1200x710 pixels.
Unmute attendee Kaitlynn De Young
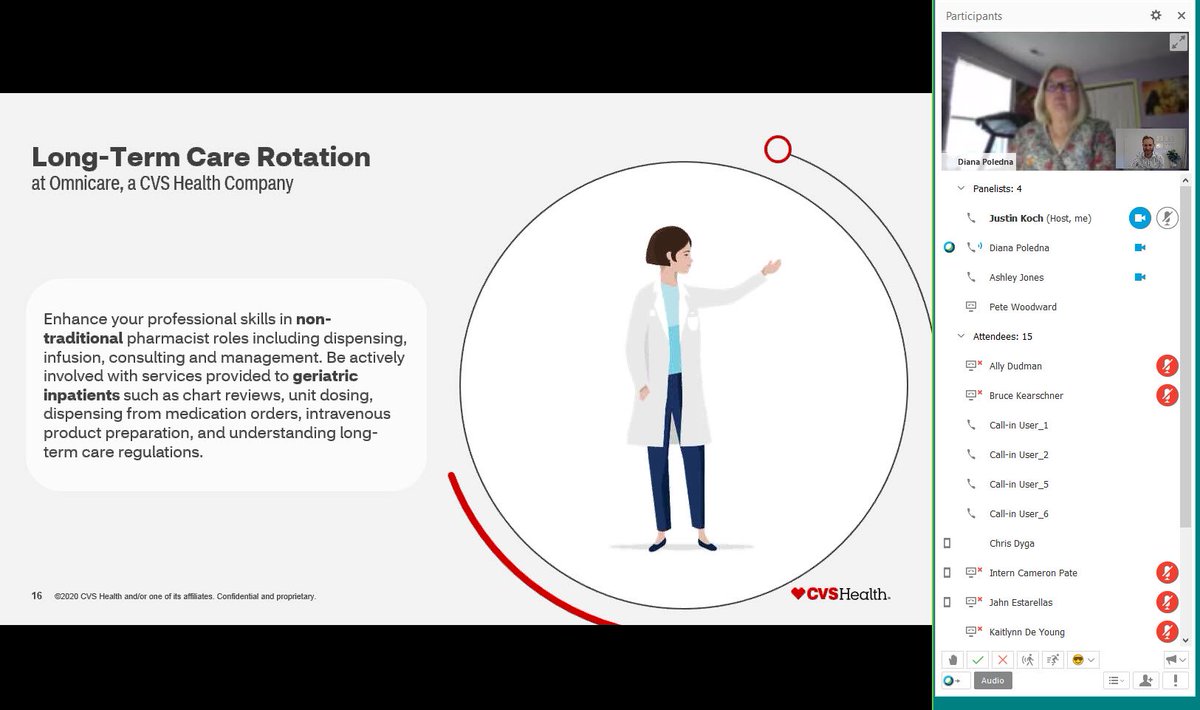click(1167, 632)
